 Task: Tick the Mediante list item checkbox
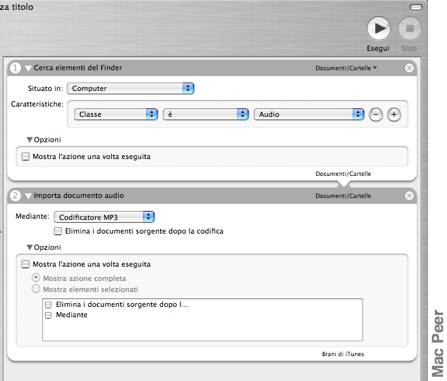point(49,315)
